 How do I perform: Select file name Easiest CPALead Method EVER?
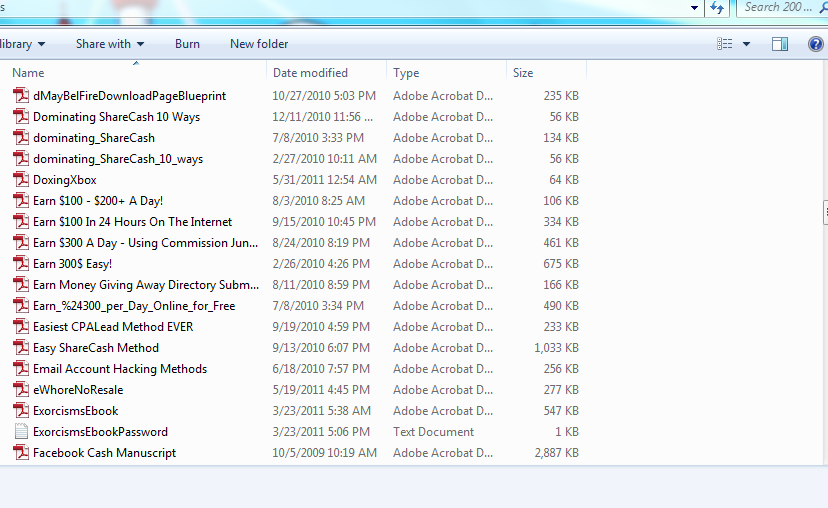113,327
